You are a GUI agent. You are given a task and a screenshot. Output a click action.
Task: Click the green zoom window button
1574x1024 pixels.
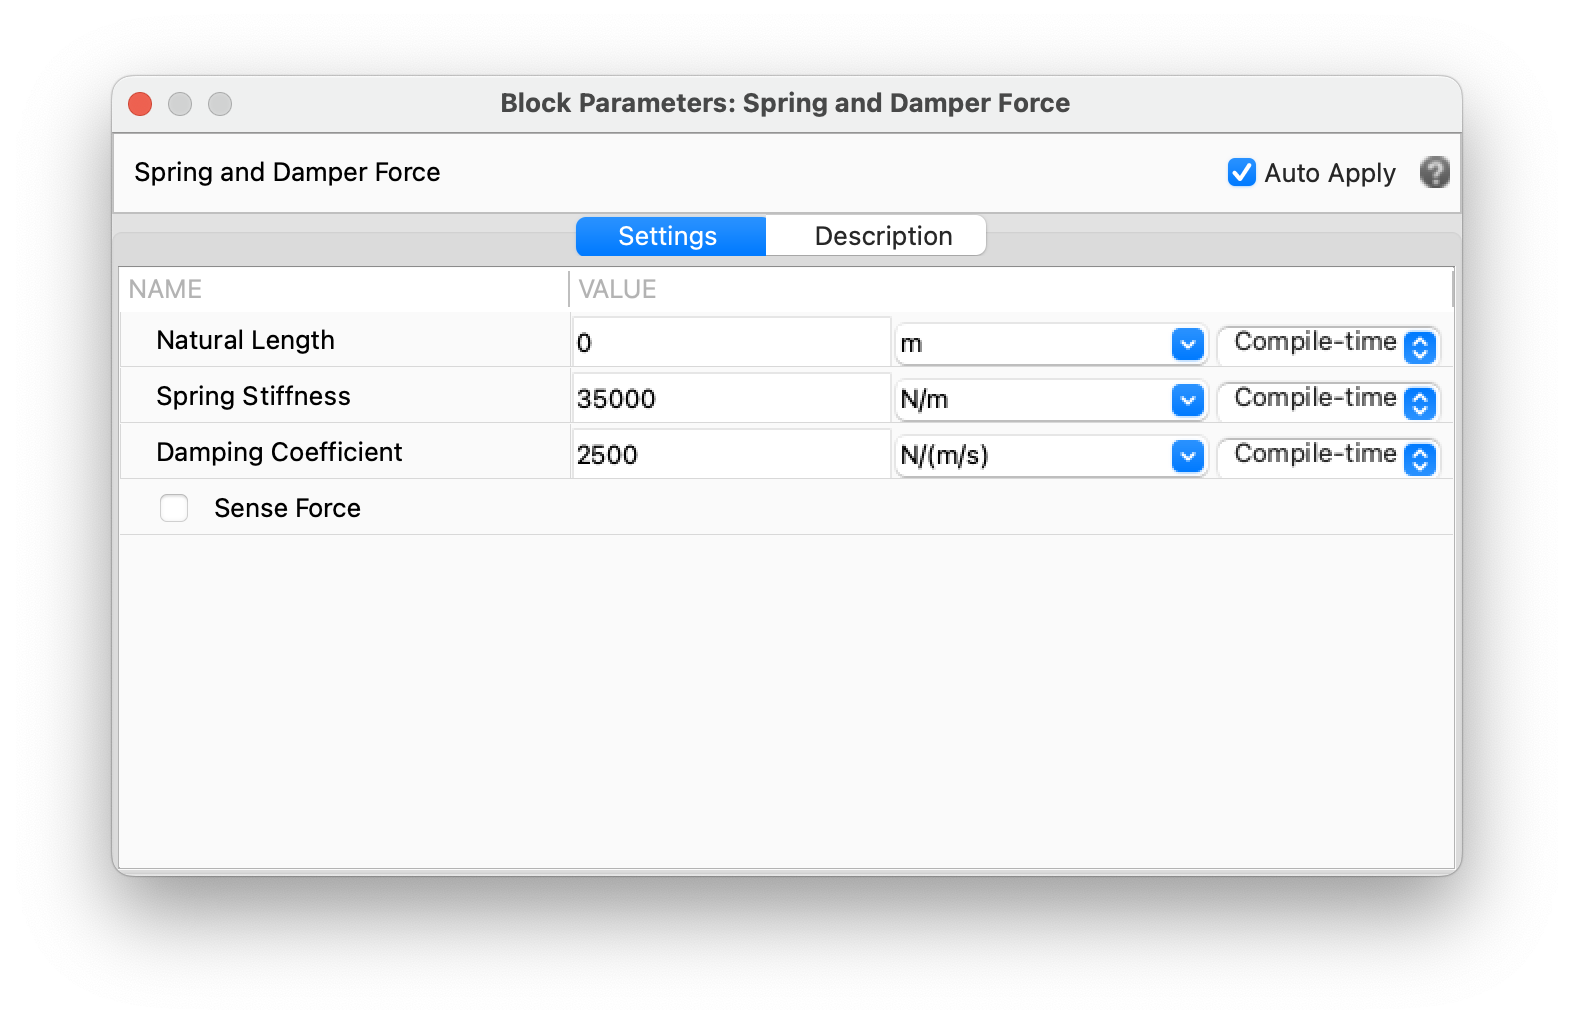click(x=220, y=104)
